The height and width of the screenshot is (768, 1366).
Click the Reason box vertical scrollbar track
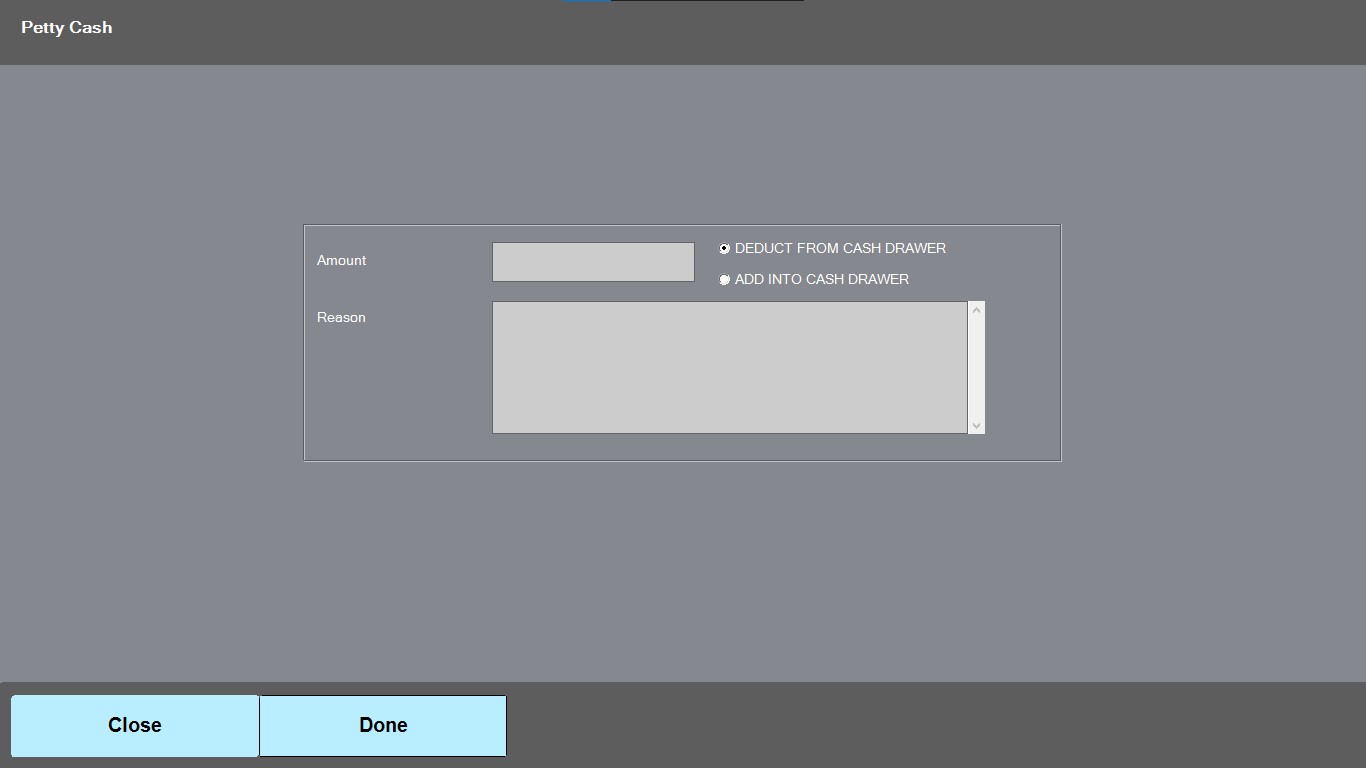coord(976,367)
